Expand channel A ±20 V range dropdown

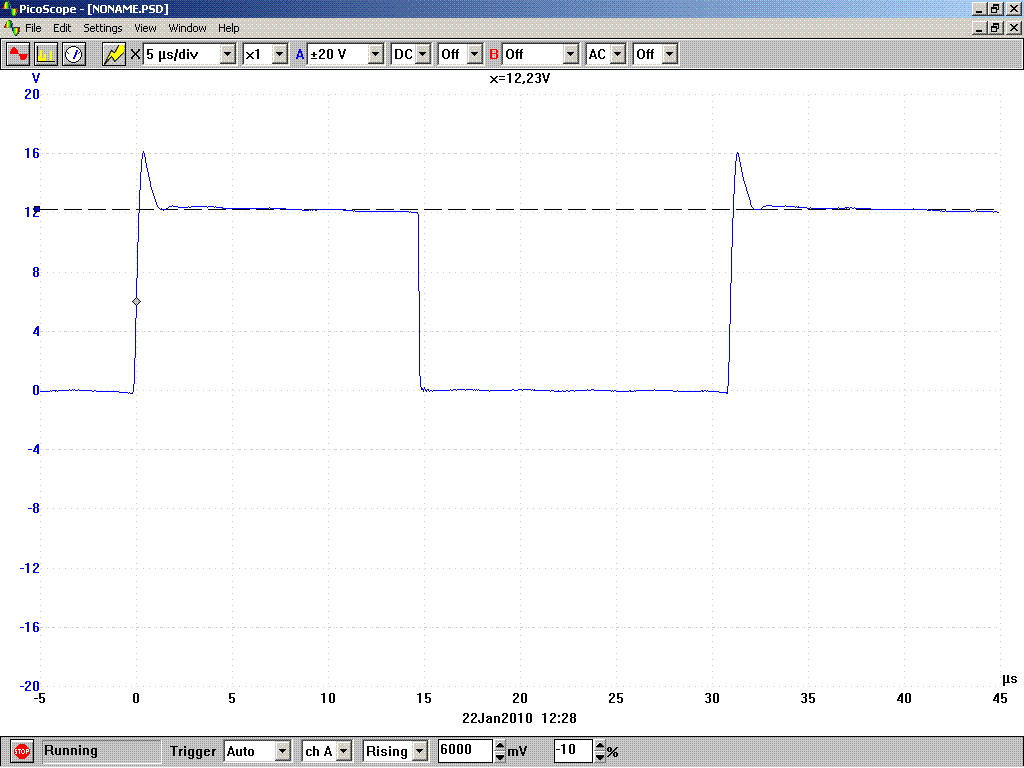click(x=376, y=54)
